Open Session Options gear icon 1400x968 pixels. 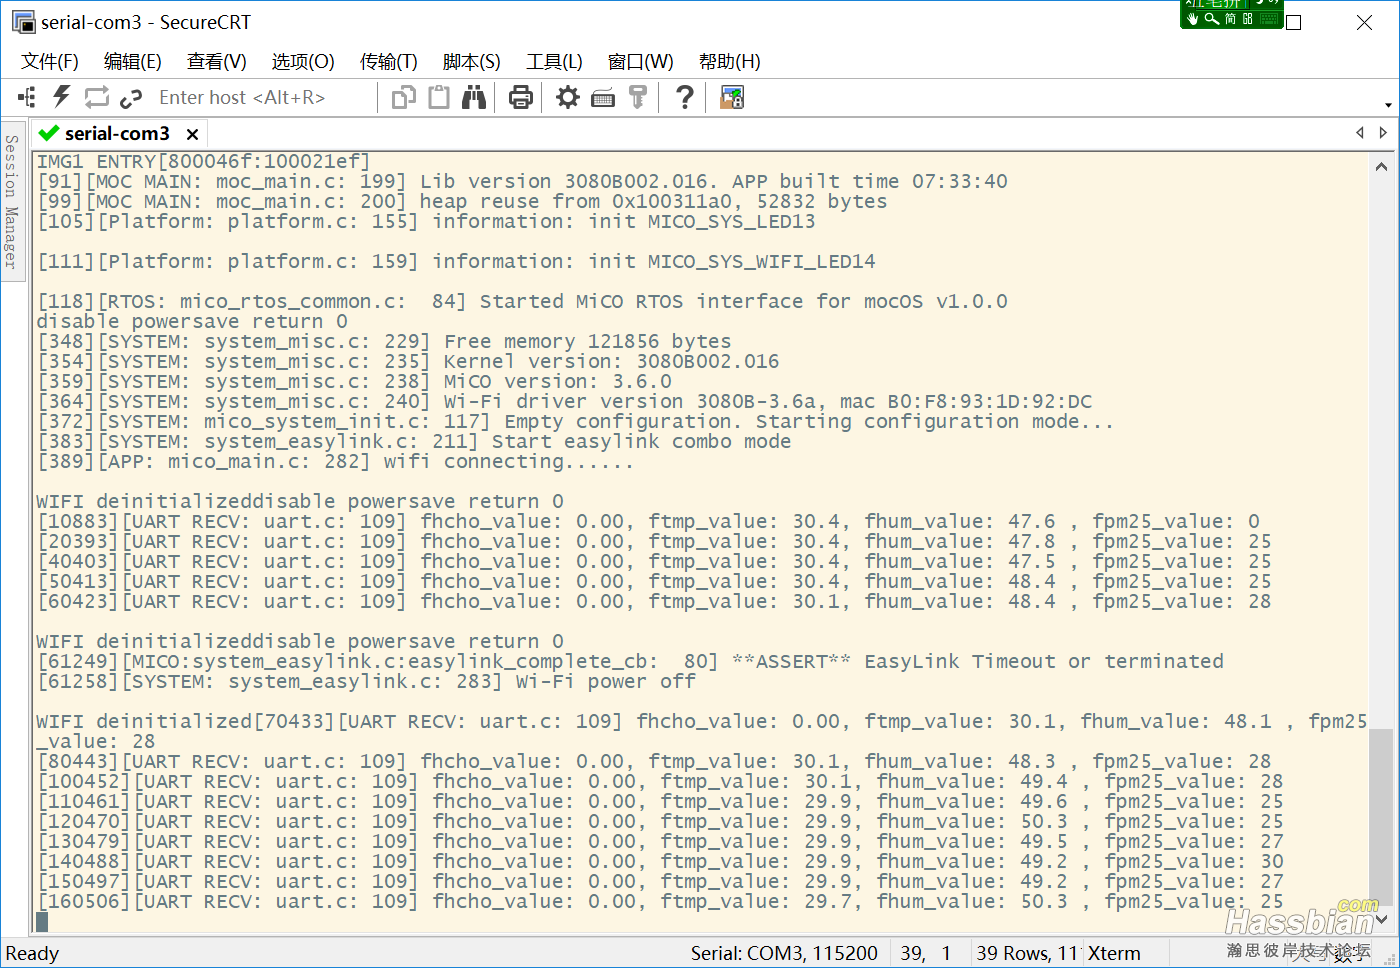568,97
